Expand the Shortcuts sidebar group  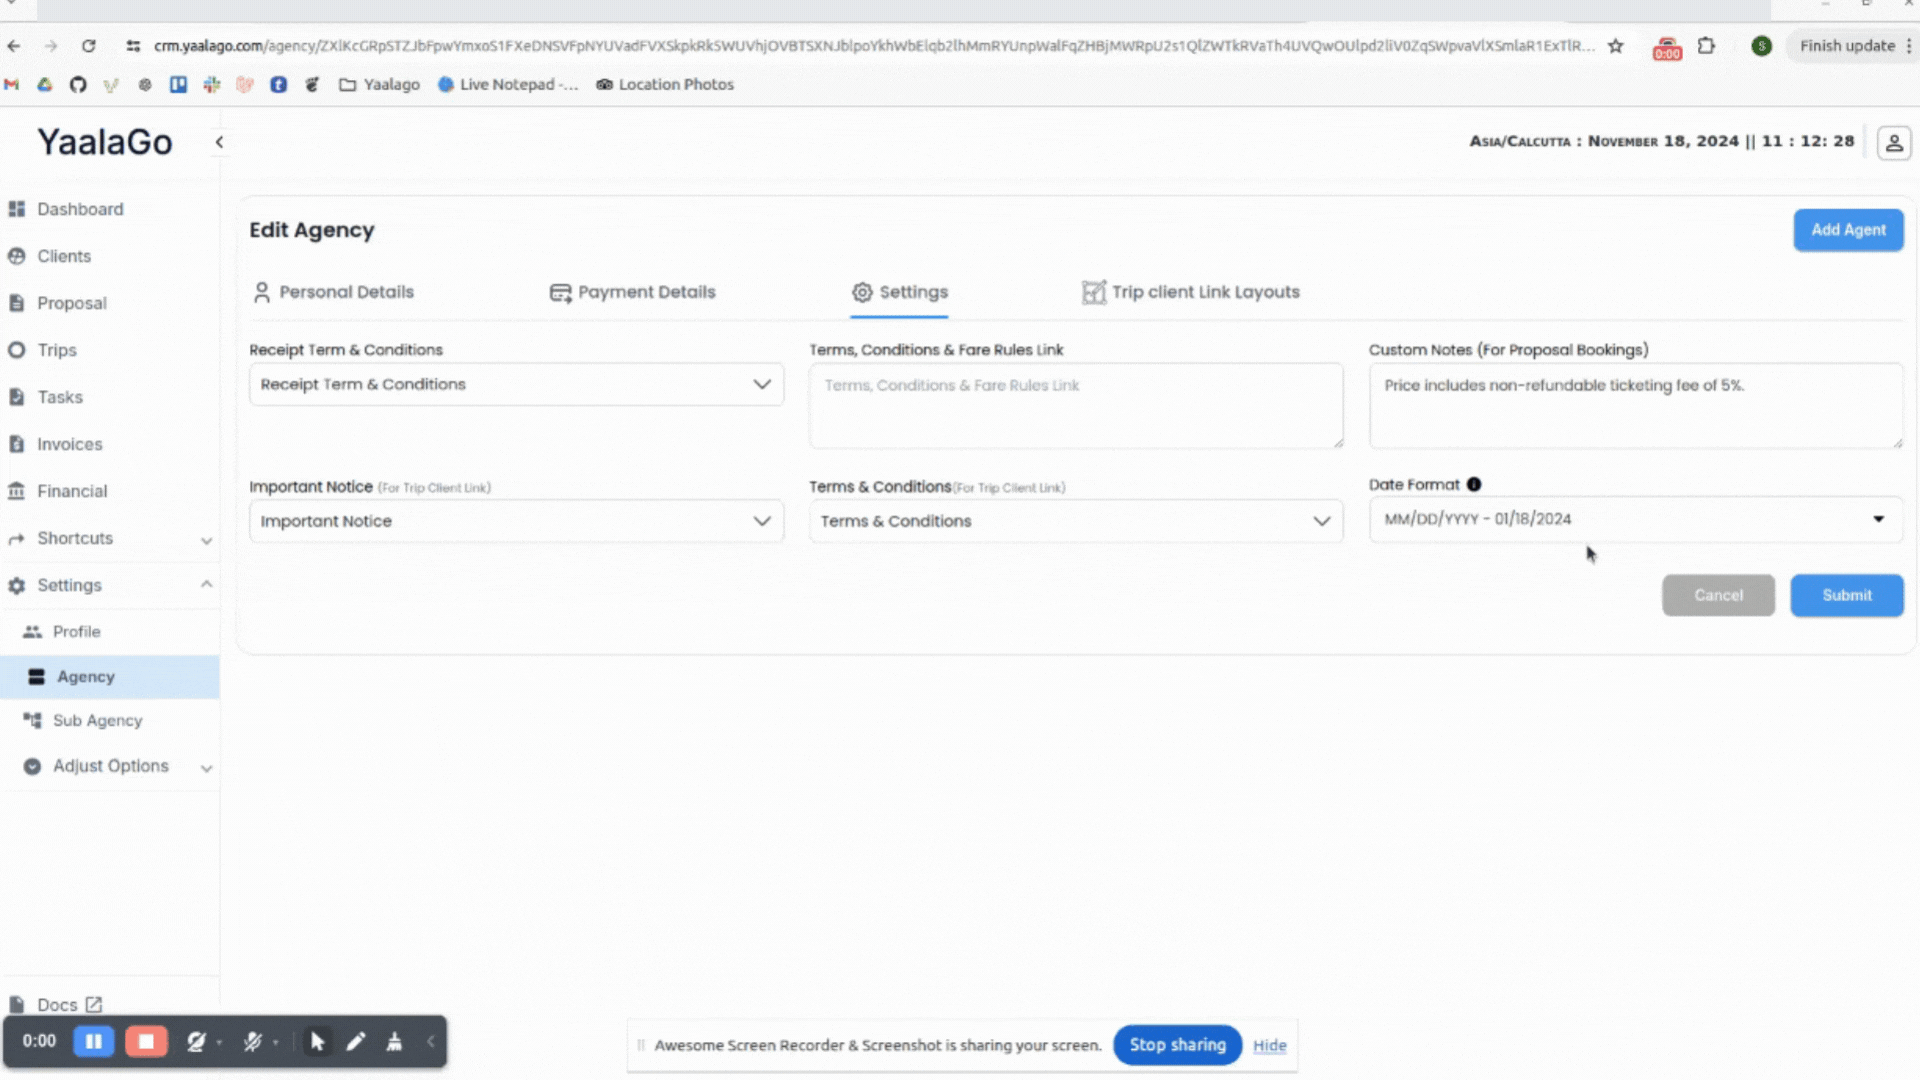(x=109, y=538)
